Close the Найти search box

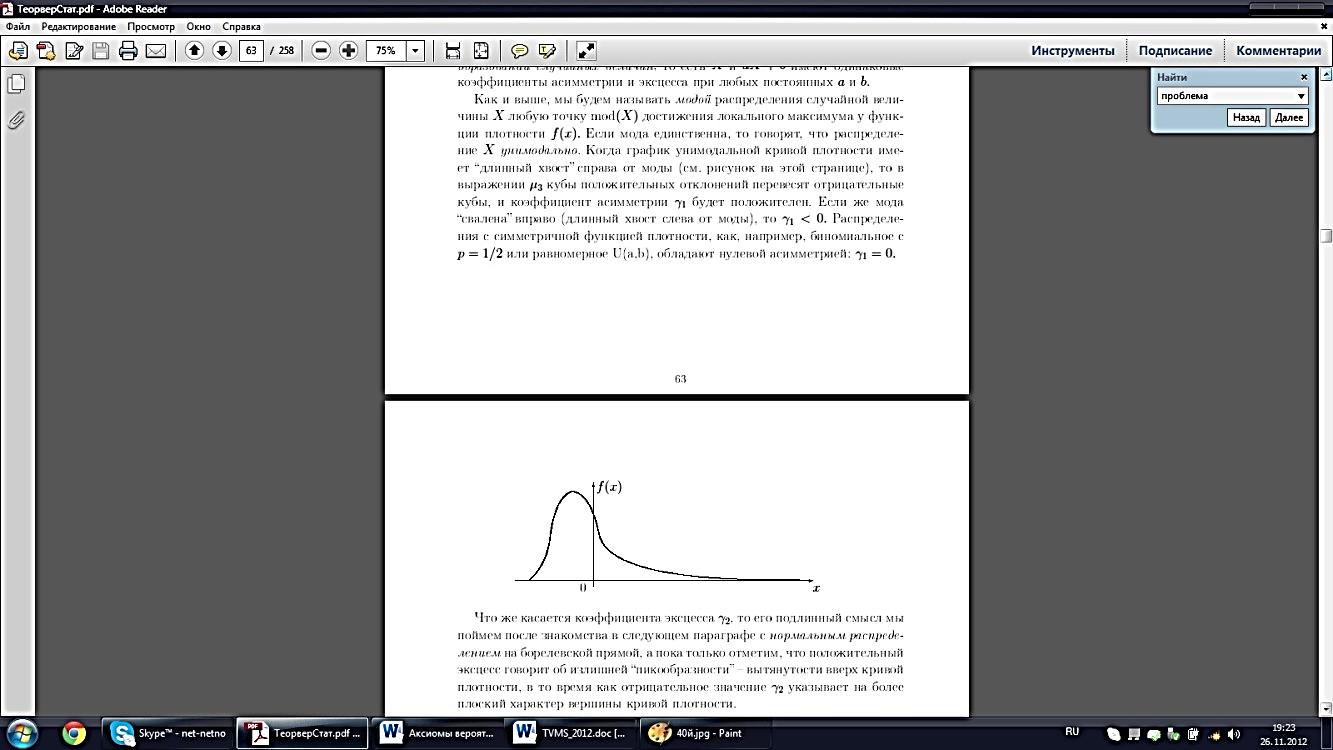click(x=1304, y=77)
